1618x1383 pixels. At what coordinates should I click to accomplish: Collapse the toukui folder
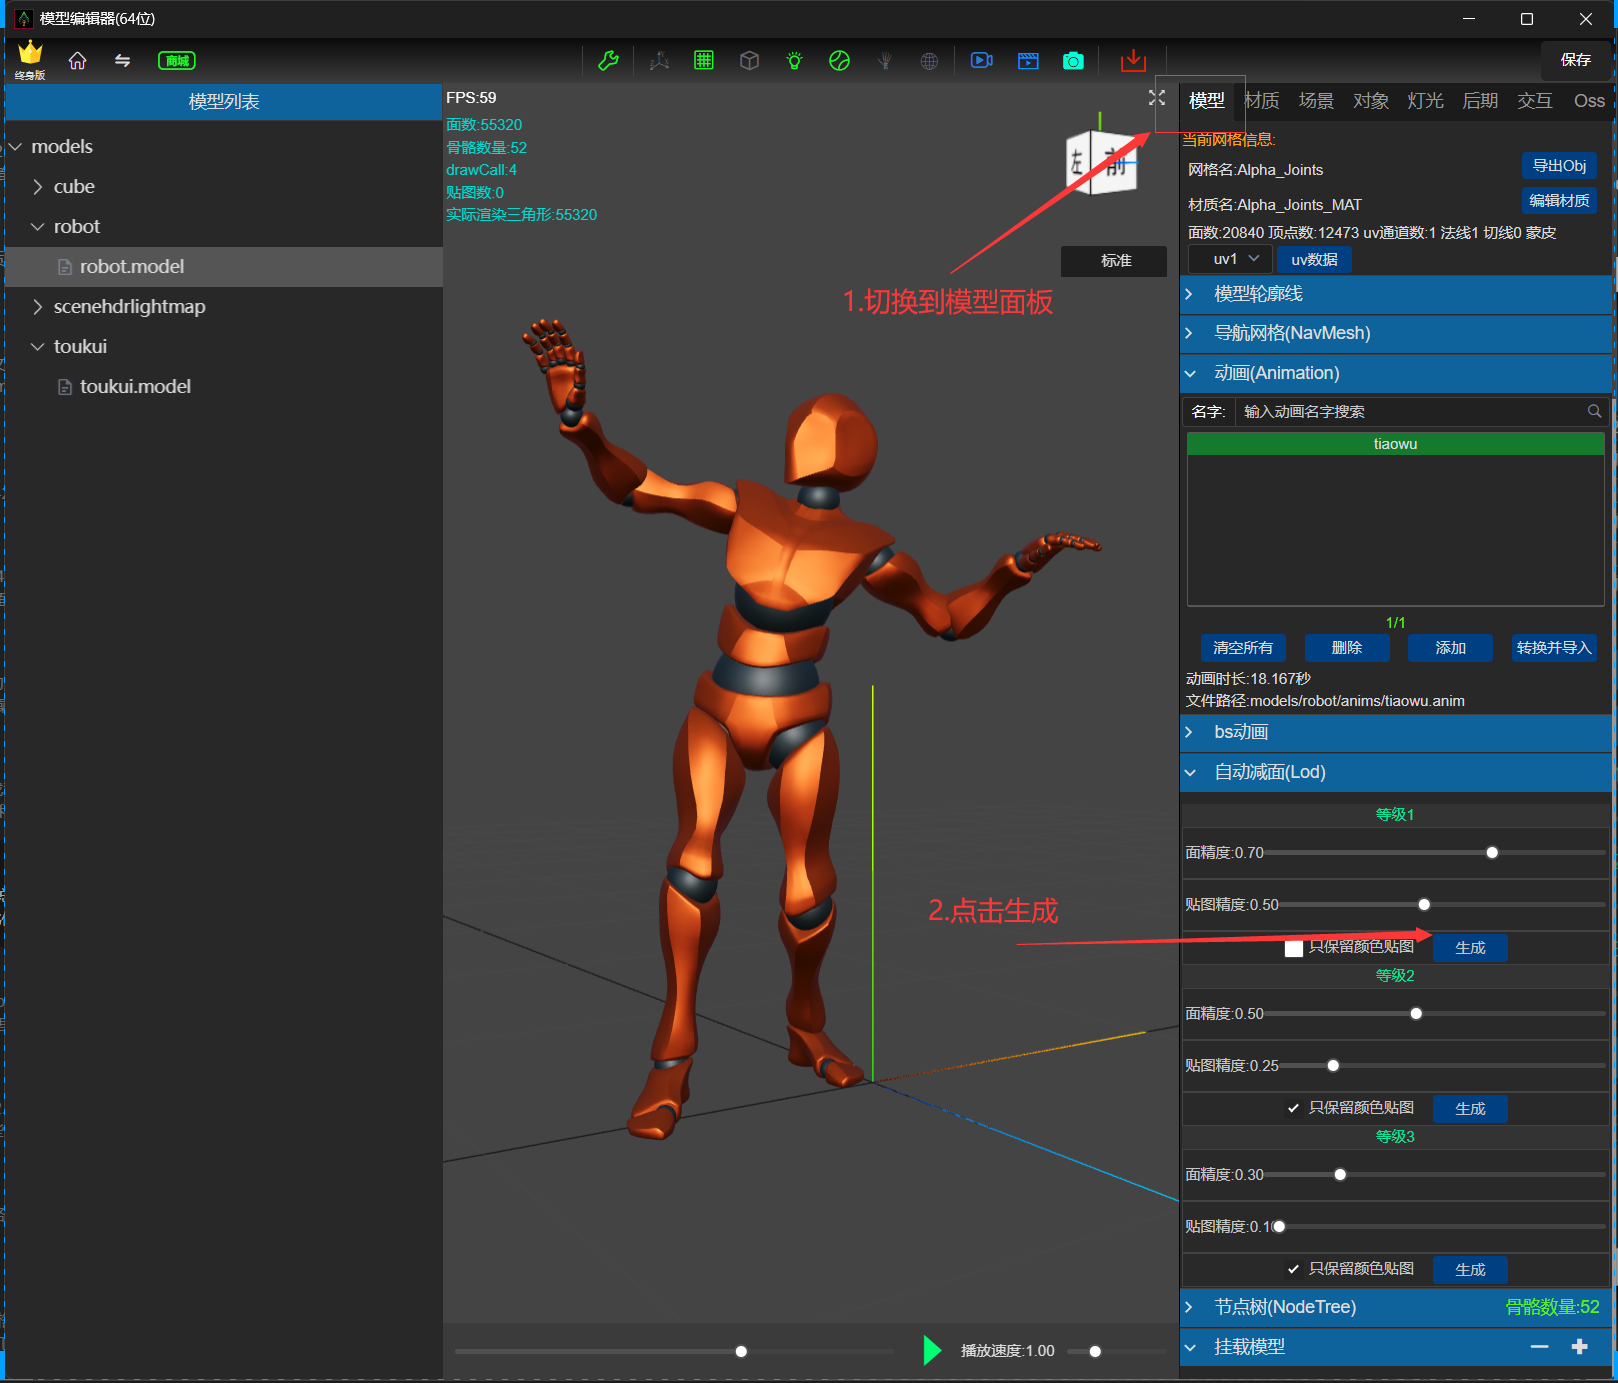pos(38,347)
